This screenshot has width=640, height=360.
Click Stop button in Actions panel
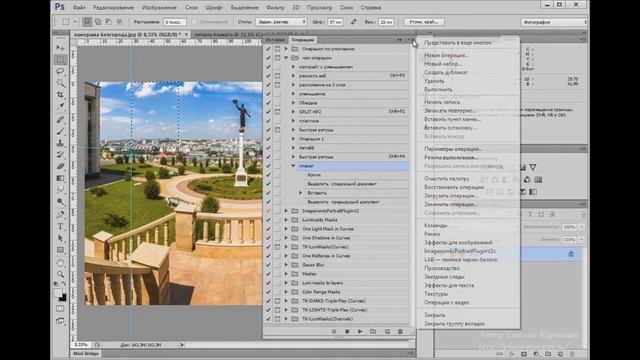point(334,331)
